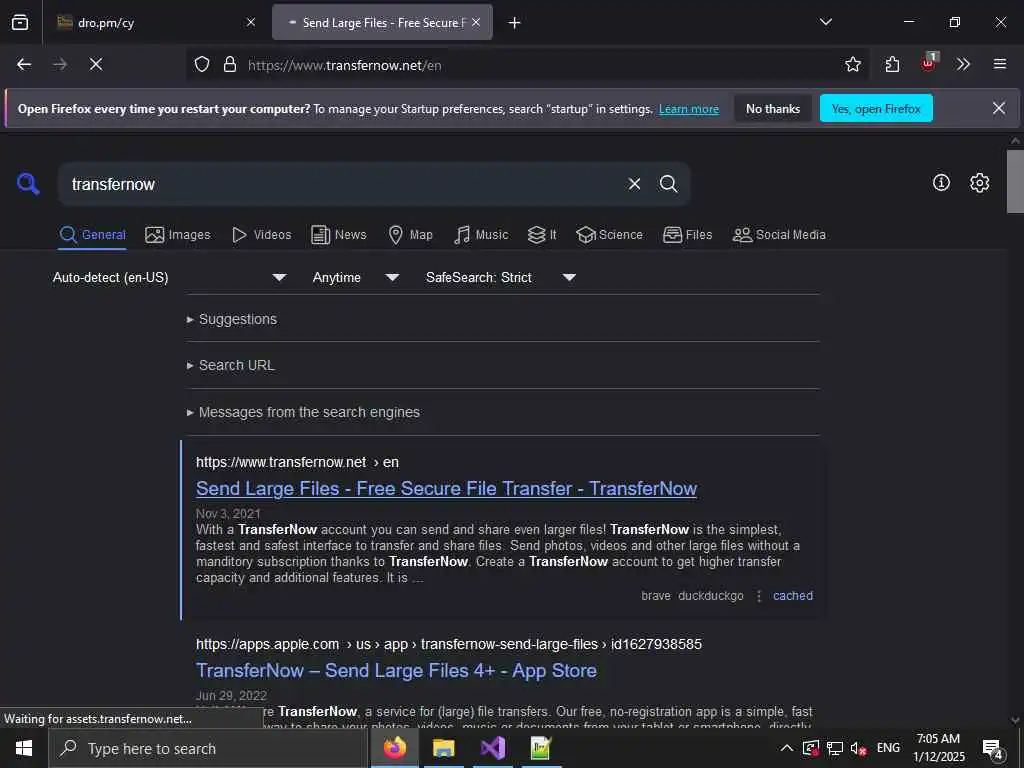This screenshot has width=1024, height=768.
Task: Open Send Large Files result link
Action: tap(447, 488)
